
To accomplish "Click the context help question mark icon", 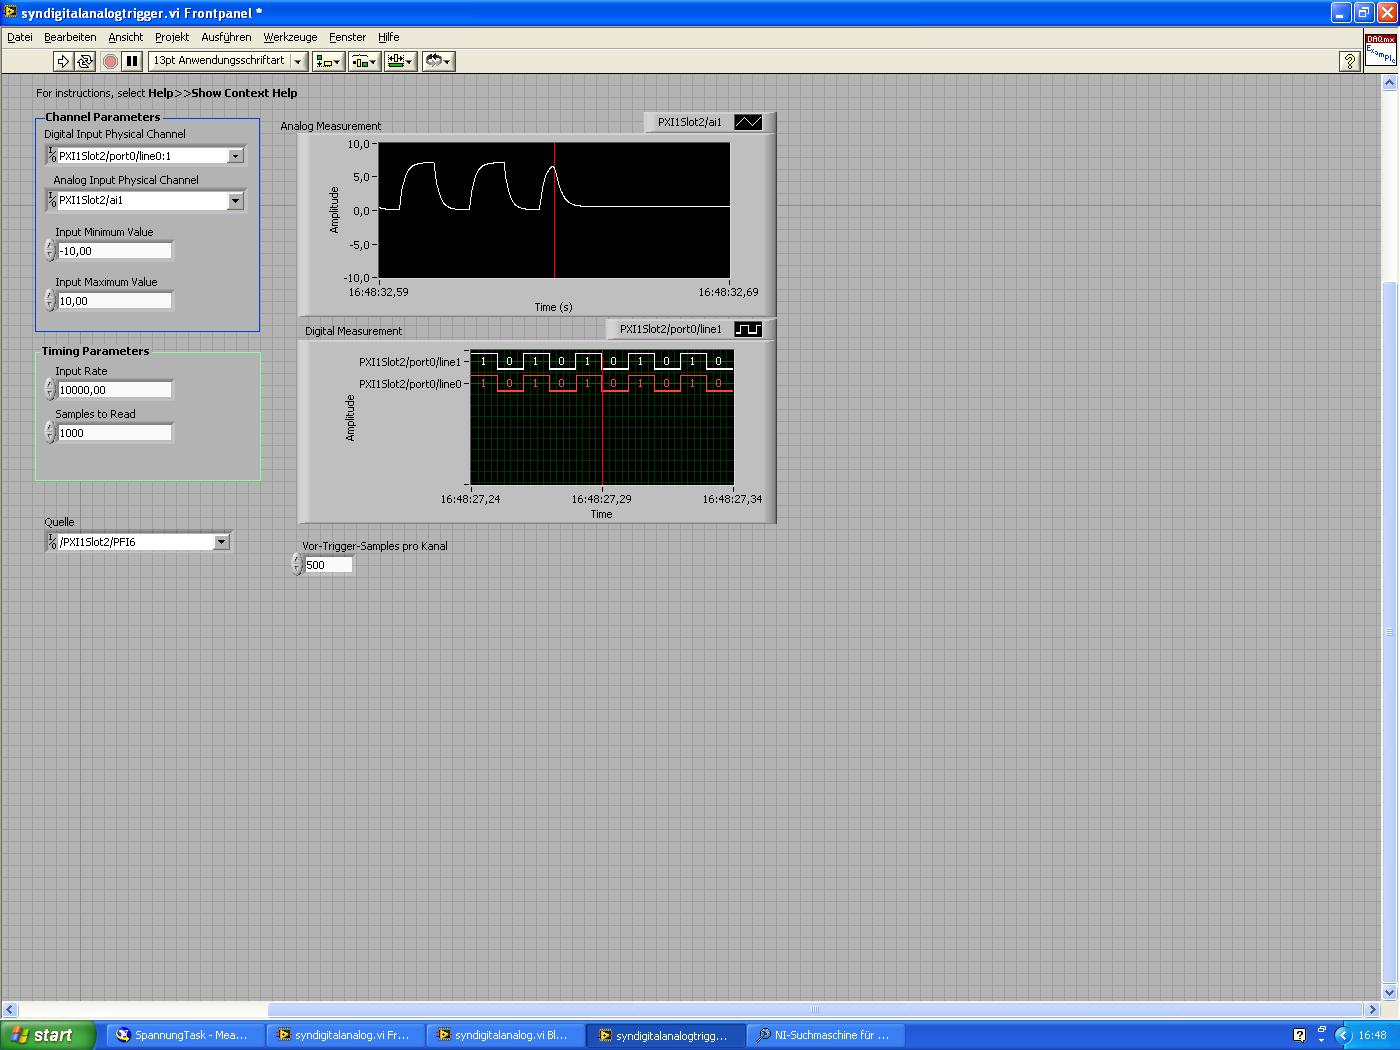I will (x=1348, y=61).
